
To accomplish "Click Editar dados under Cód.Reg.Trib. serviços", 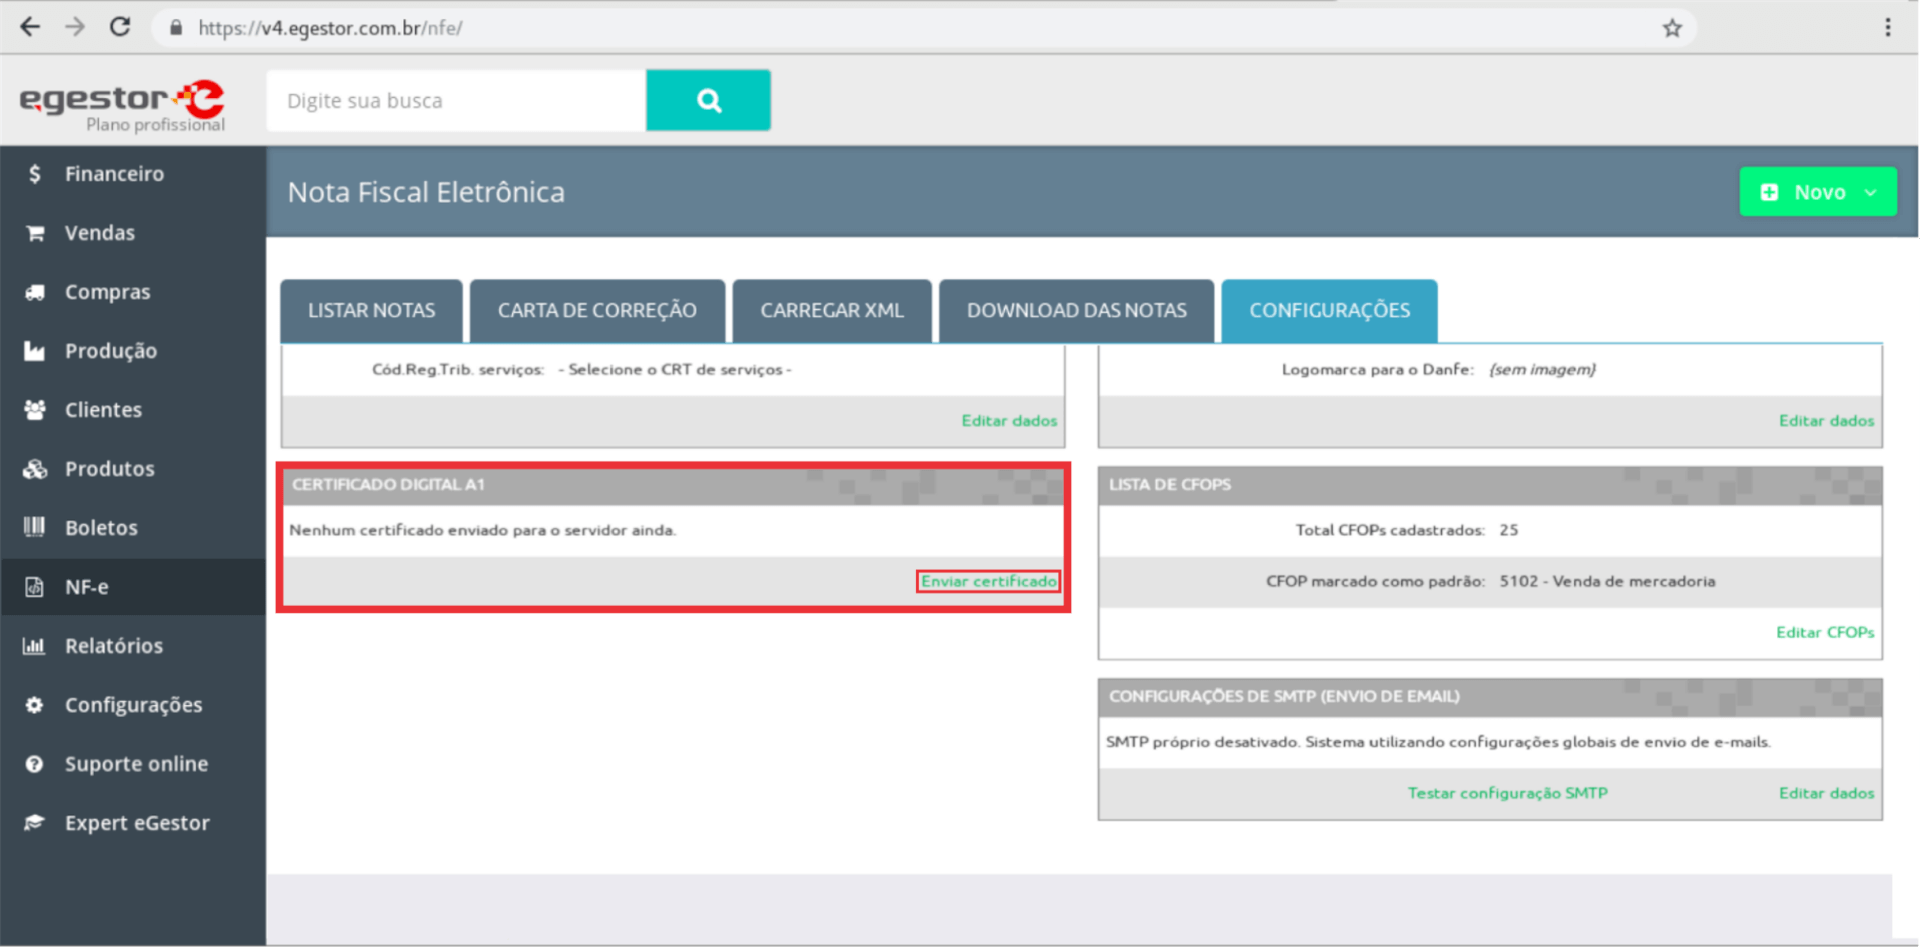I will (x=1009, y=421).
